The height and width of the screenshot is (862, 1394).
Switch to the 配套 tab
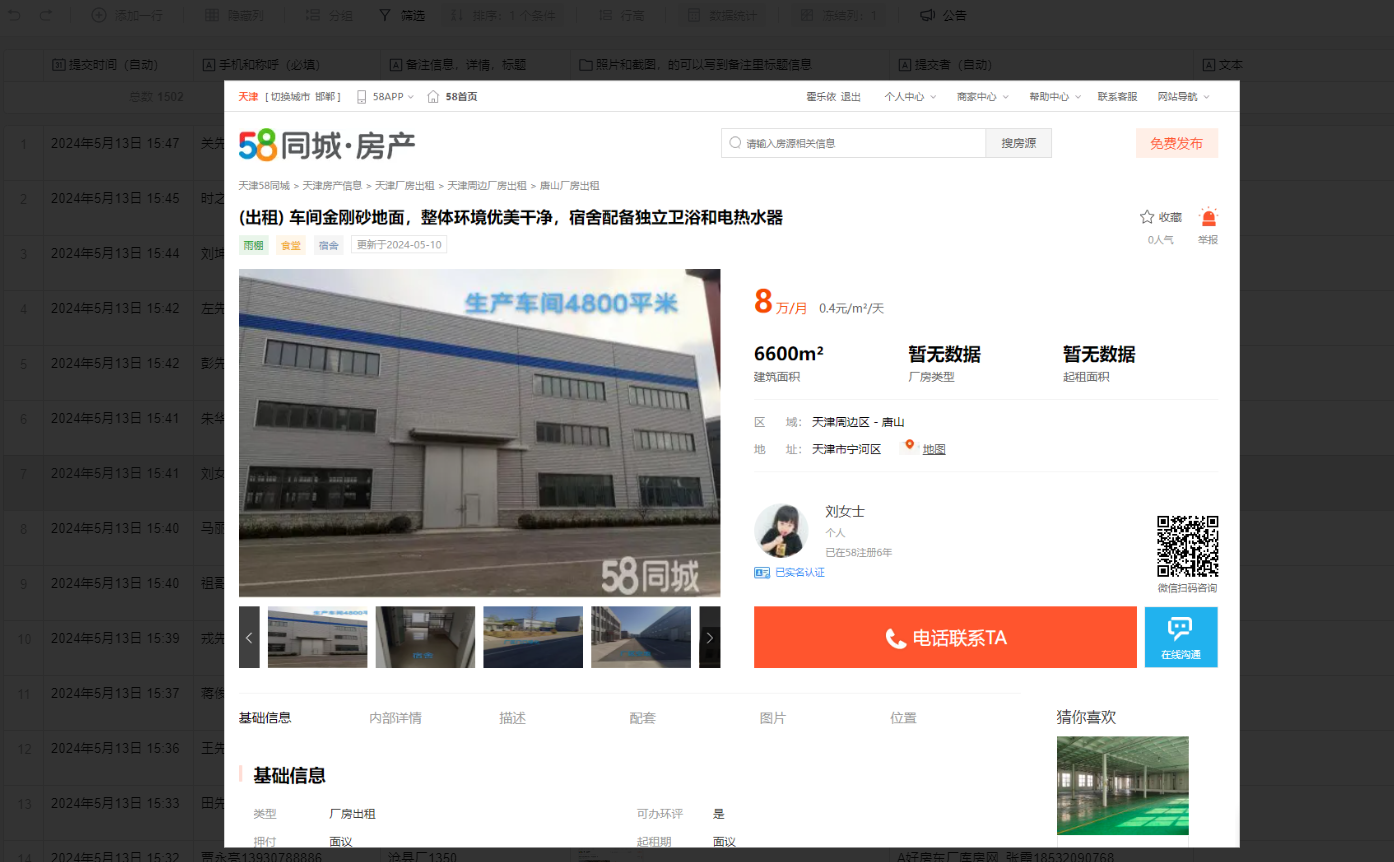[x=642, y=718]
